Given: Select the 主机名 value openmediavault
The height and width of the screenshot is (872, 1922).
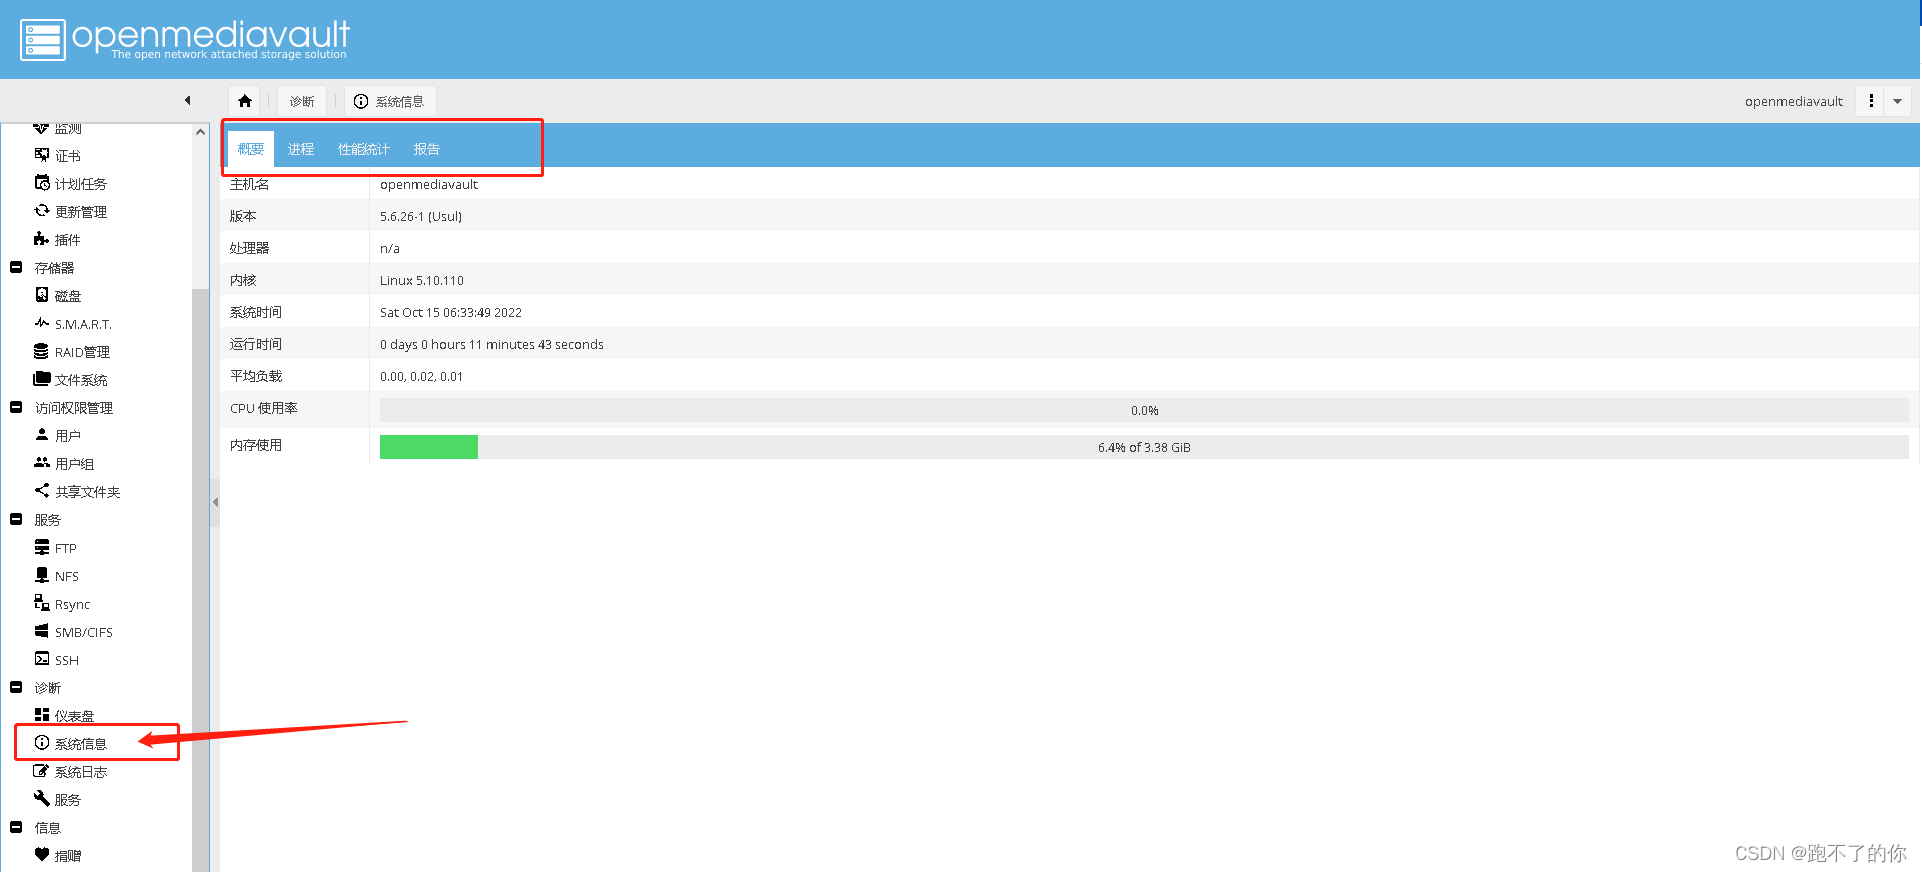Looking at the screenshot, I should coord(429,184).
